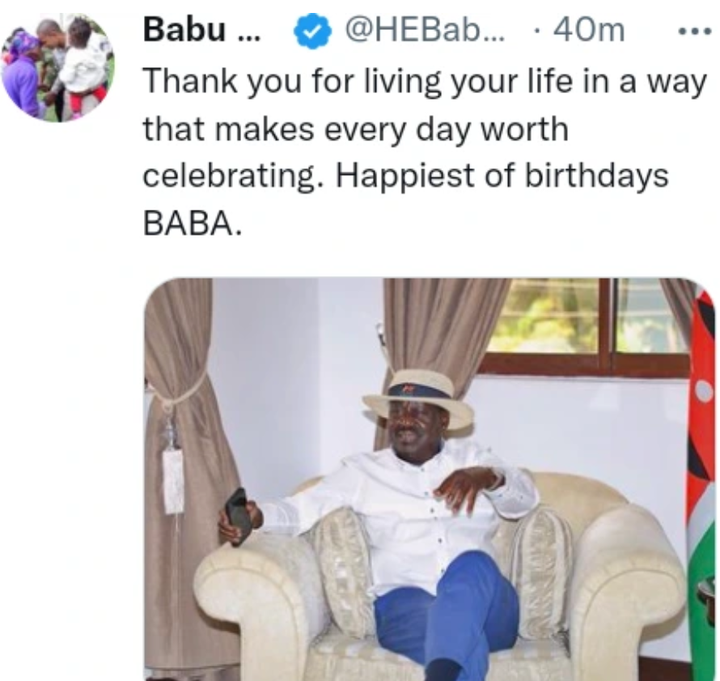This screenshot has height=681, width=720.
Task: Open the attached photo of seated man
Action: (430, 479)
